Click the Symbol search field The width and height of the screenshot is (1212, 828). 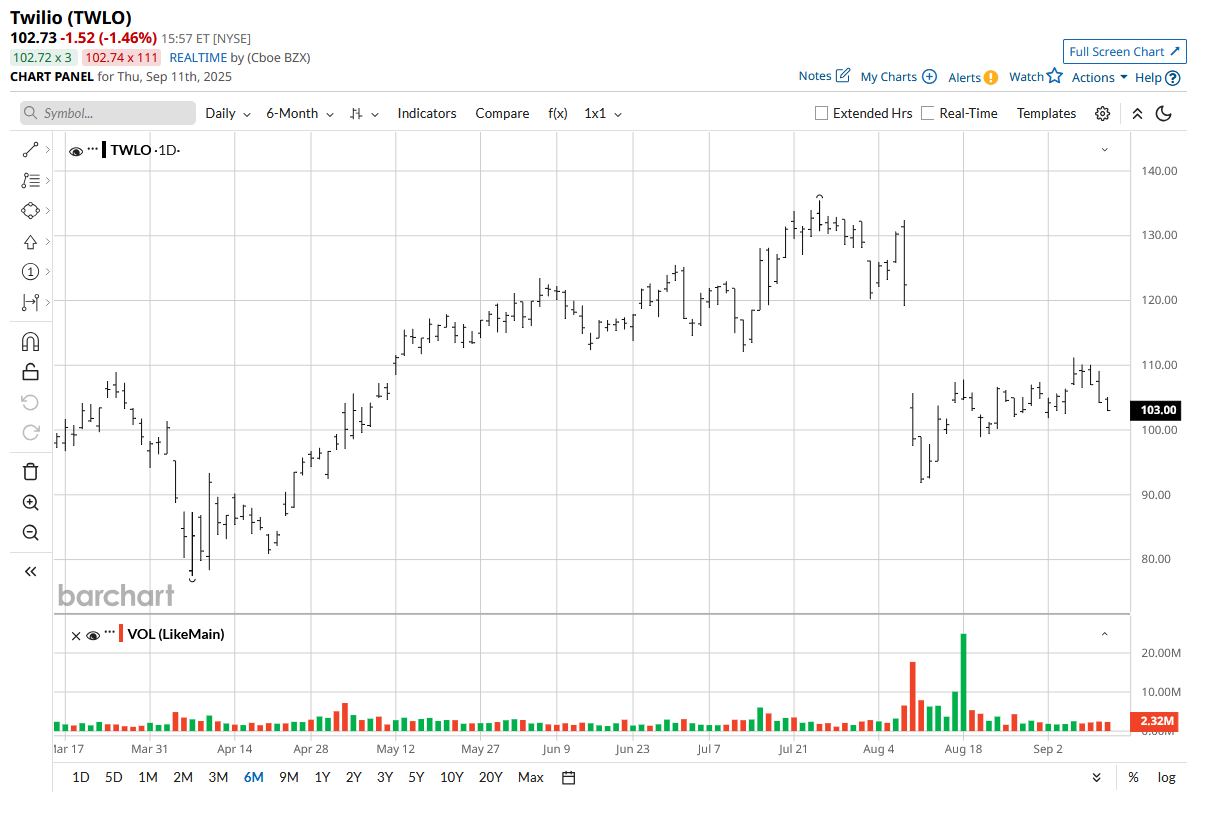(108, 113)
